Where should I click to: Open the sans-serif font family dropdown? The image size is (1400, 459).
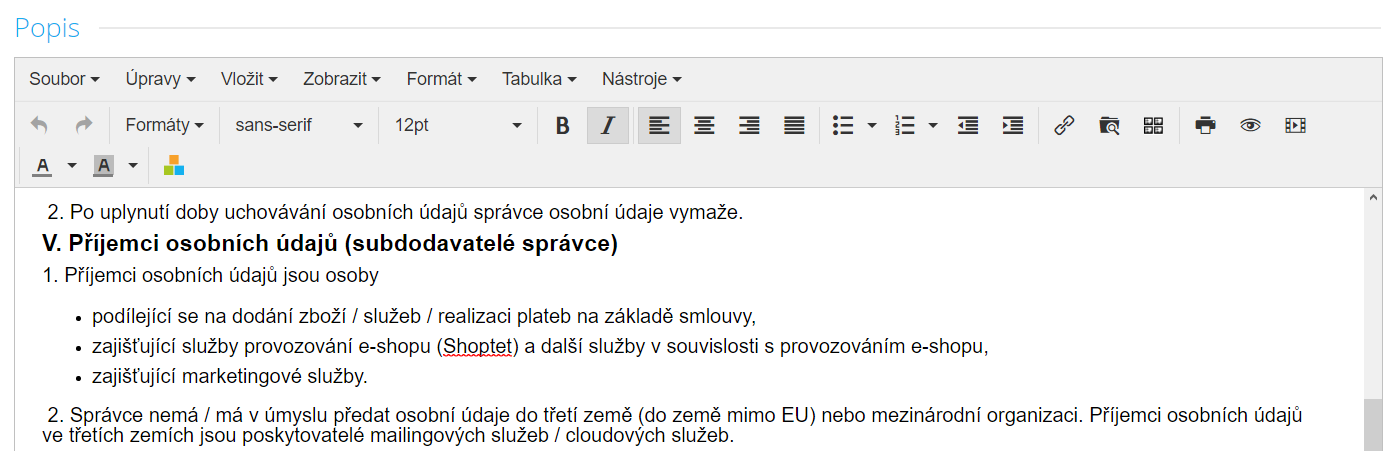click(299, 125)
